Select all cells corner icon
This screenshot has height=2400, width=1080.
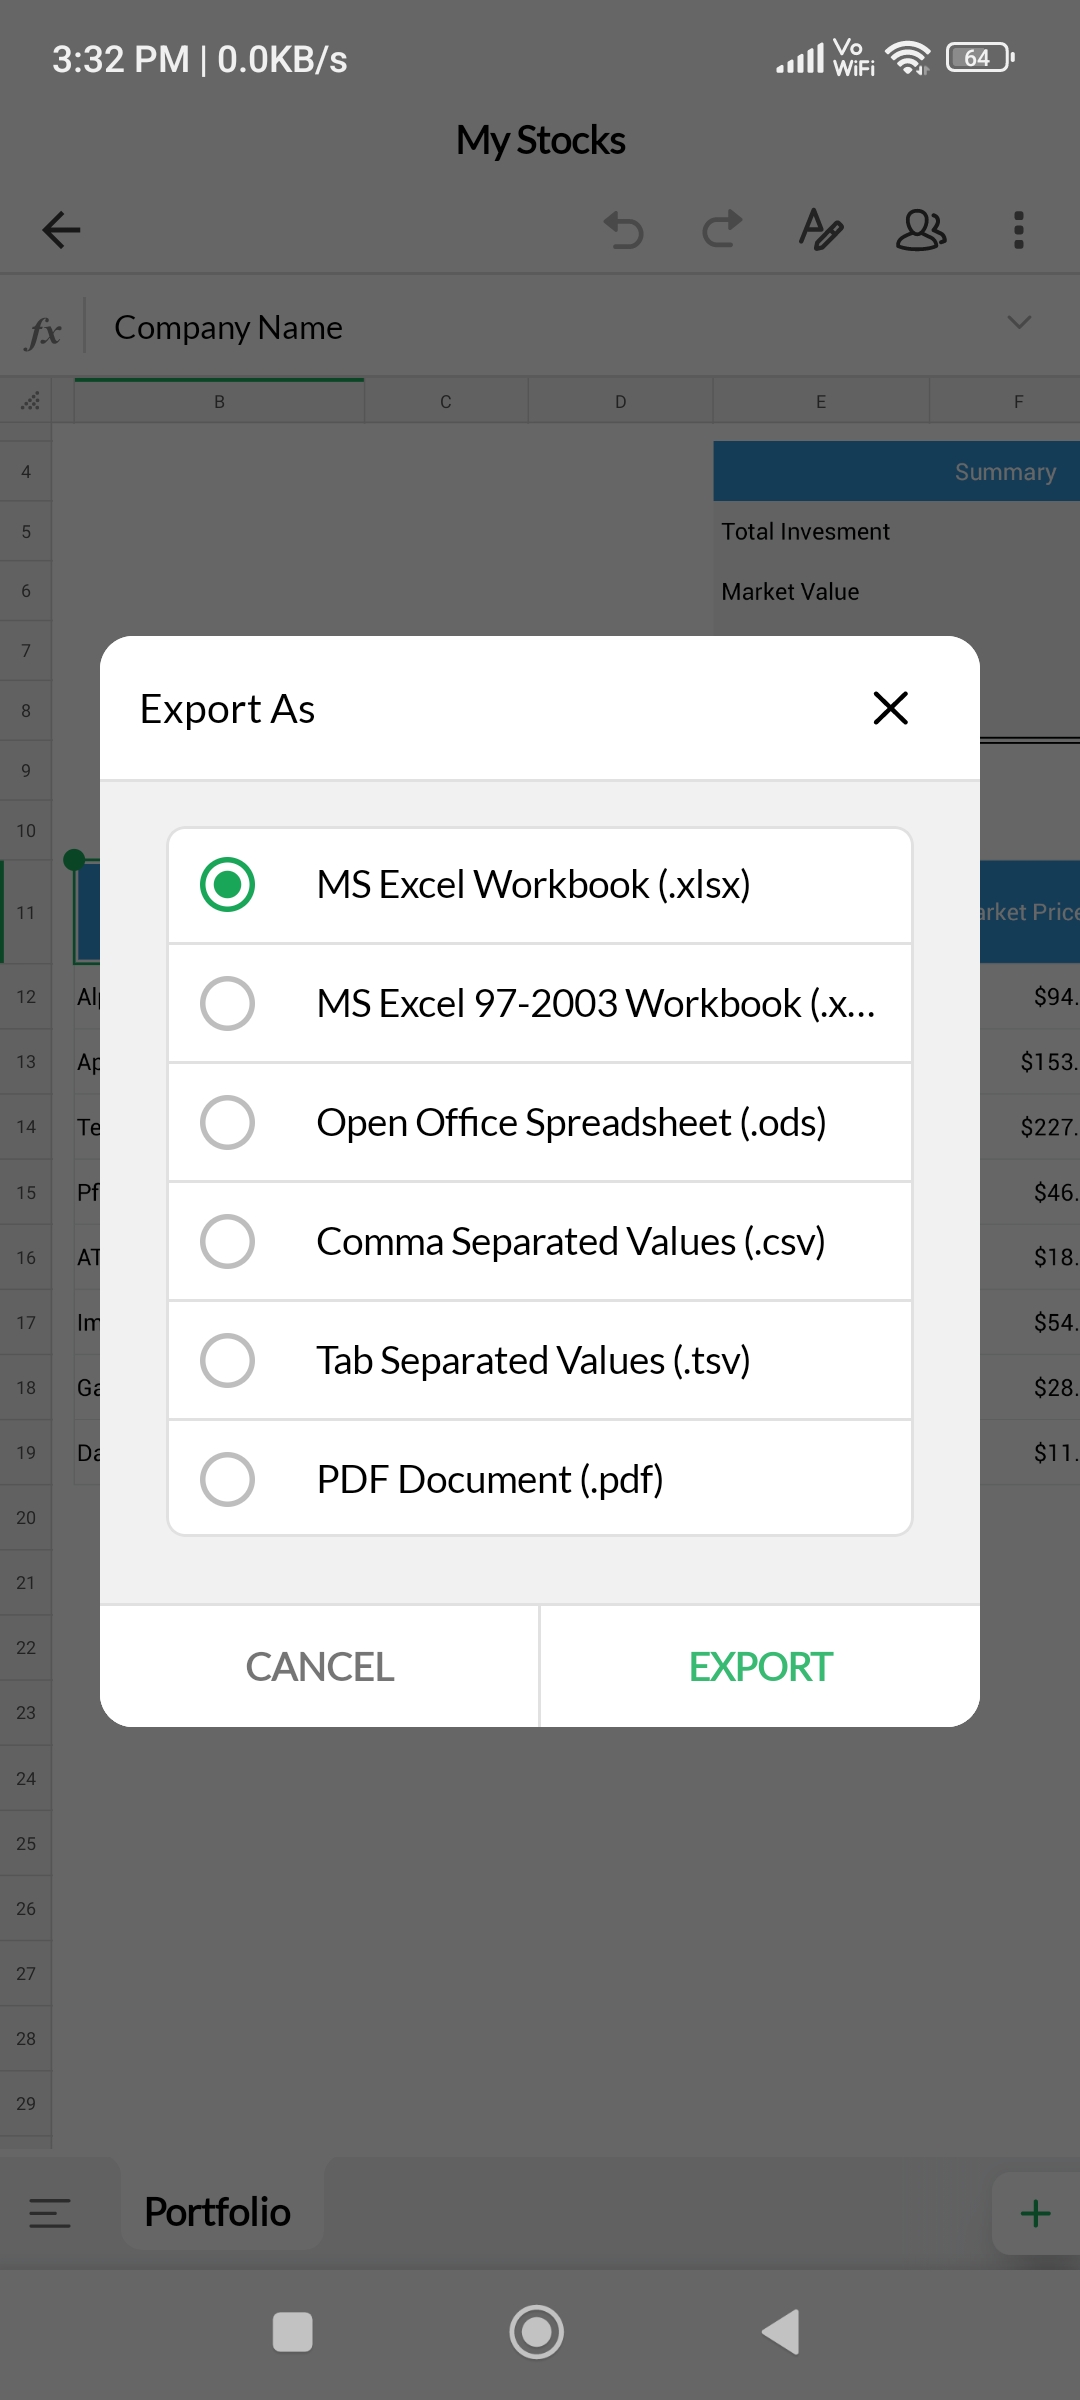[30, 401]
